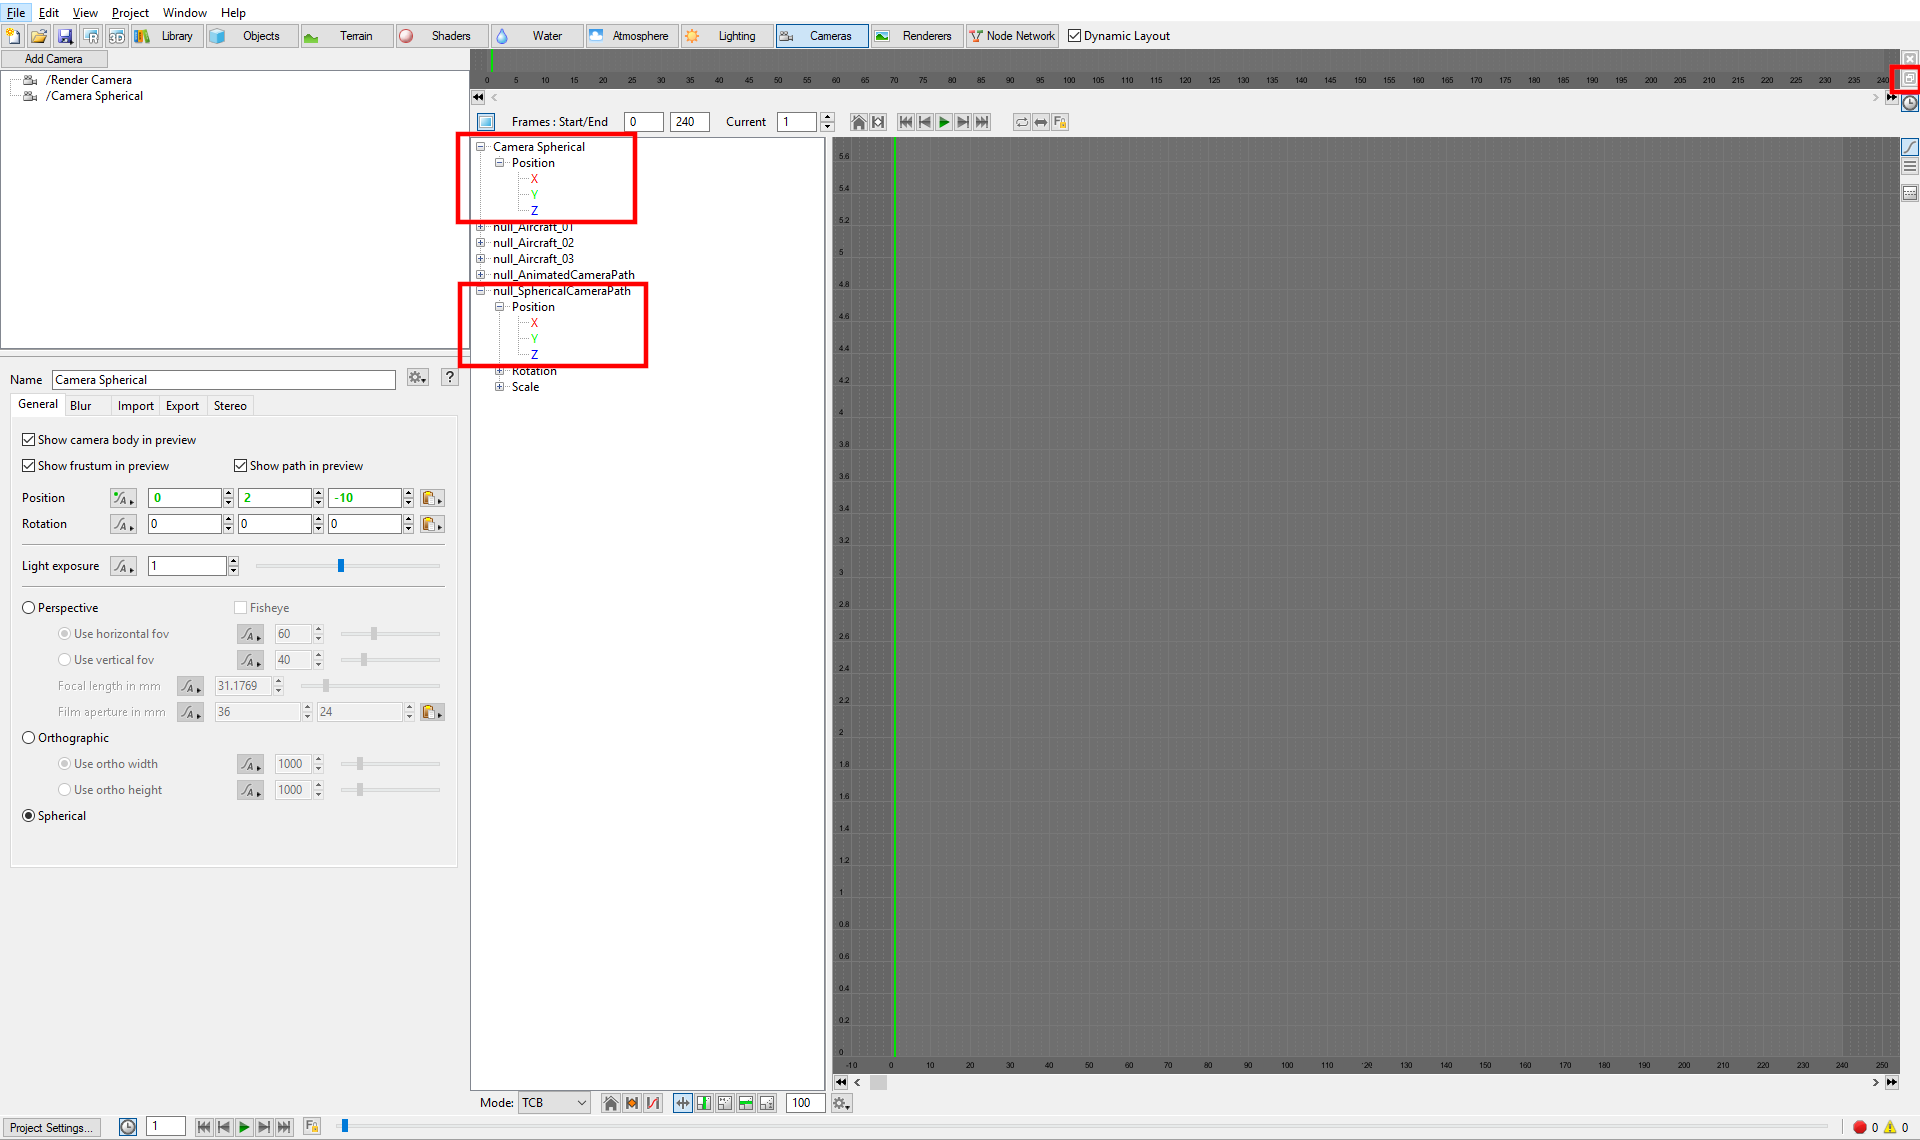Switch to the Export tab
This screenshot has height=1140, width=1920.
pyautogui.click(x=182, y=406)
